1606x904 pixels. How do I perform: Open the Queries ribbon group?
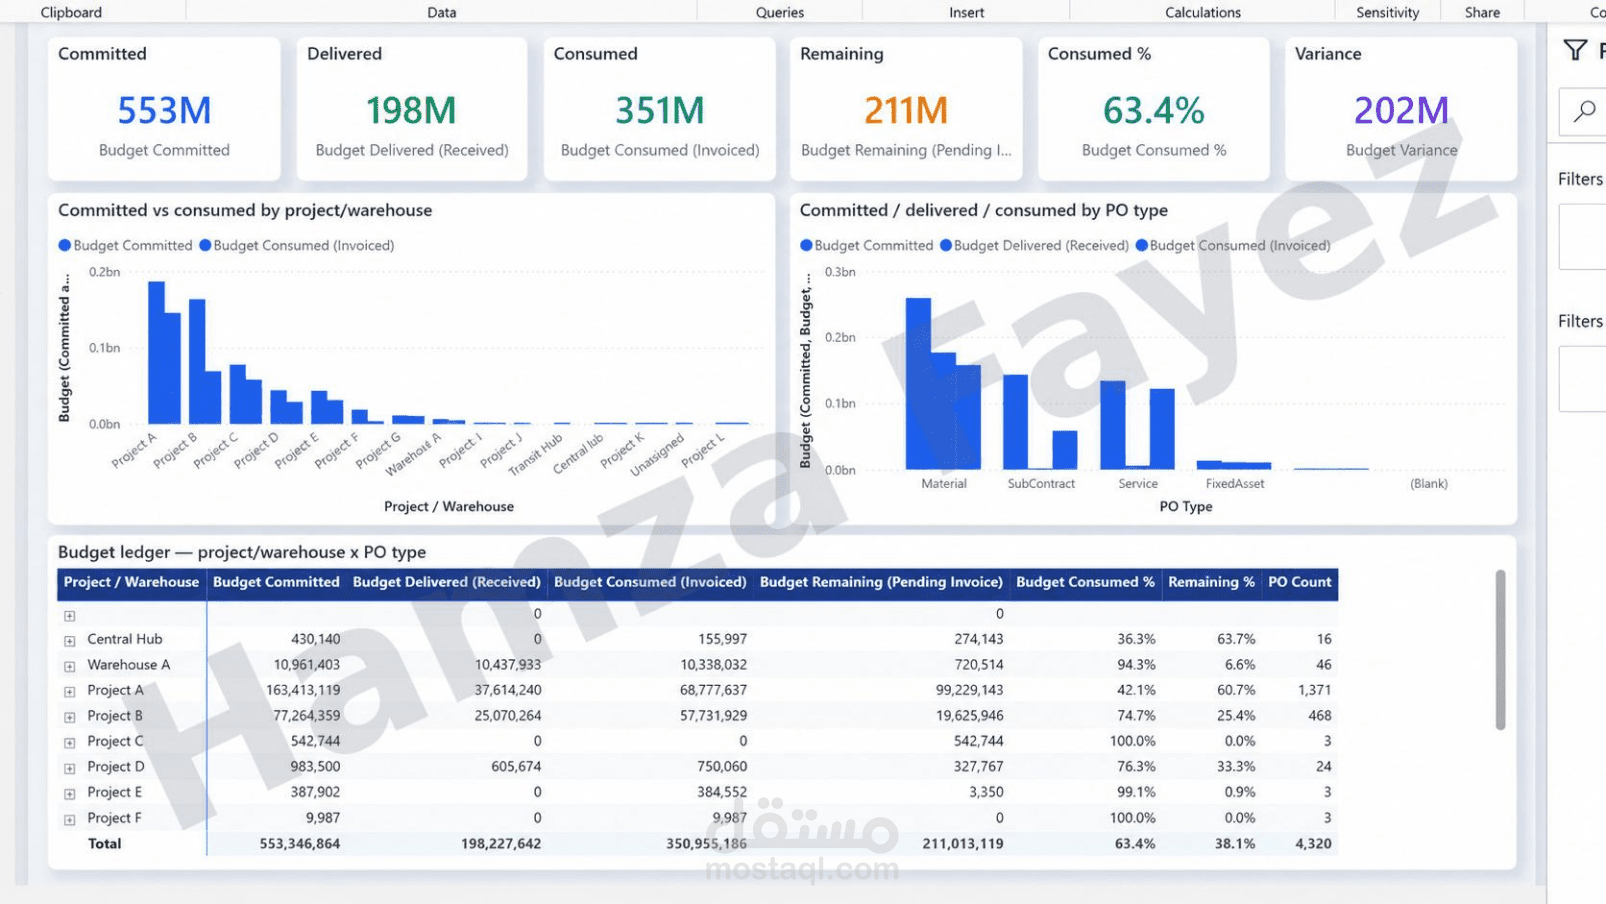pos(780,12)
